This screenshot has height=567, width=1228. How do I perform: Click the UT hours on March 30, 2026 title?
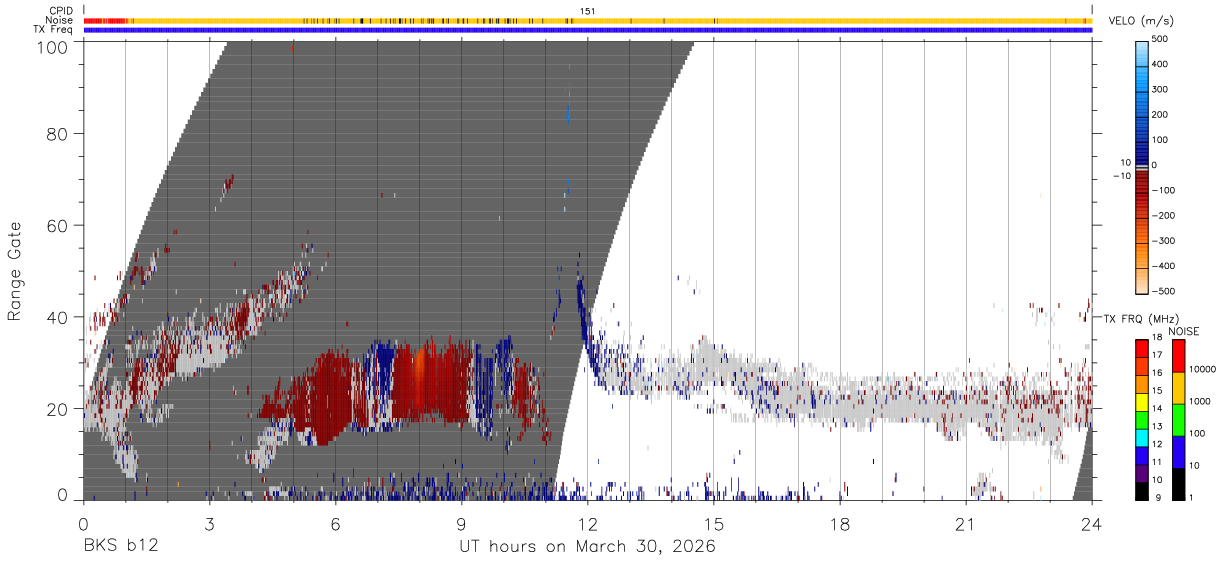click(x=587, y=547)
